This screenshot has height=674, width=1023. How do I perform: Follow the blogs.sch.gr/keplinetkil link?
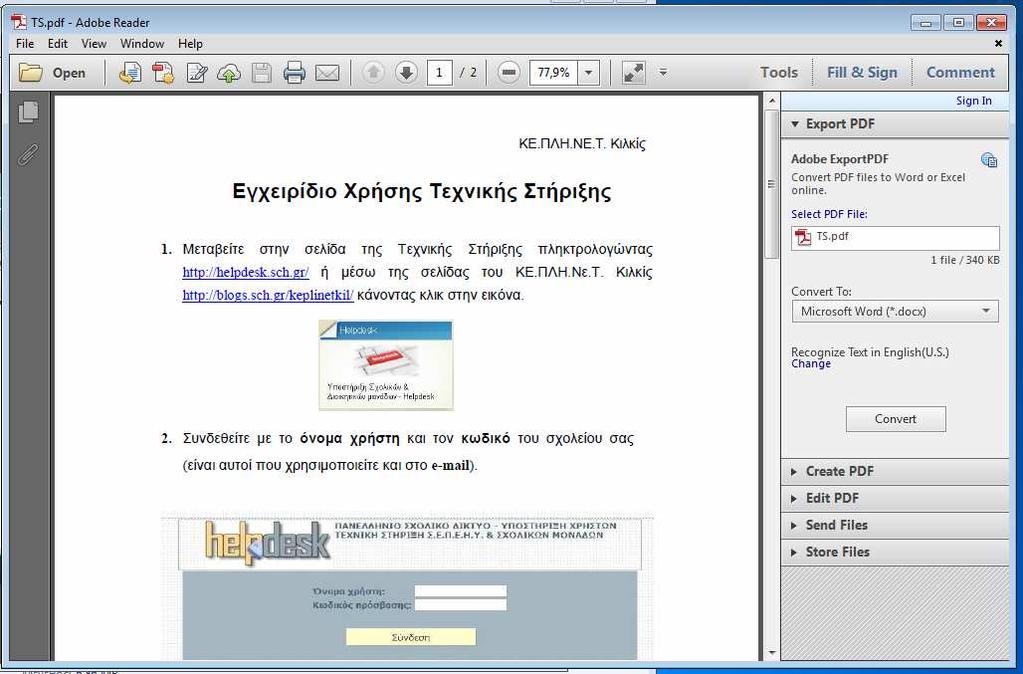coord(267,295)
